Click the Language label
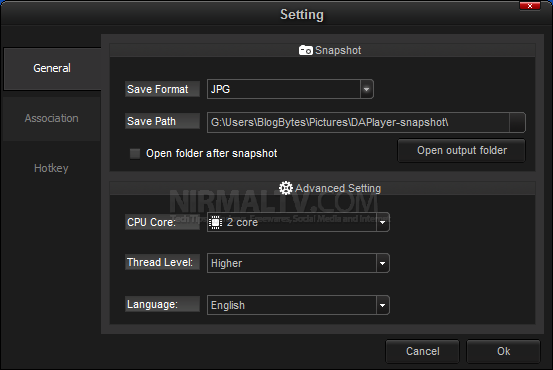 [x=162, y=304]
